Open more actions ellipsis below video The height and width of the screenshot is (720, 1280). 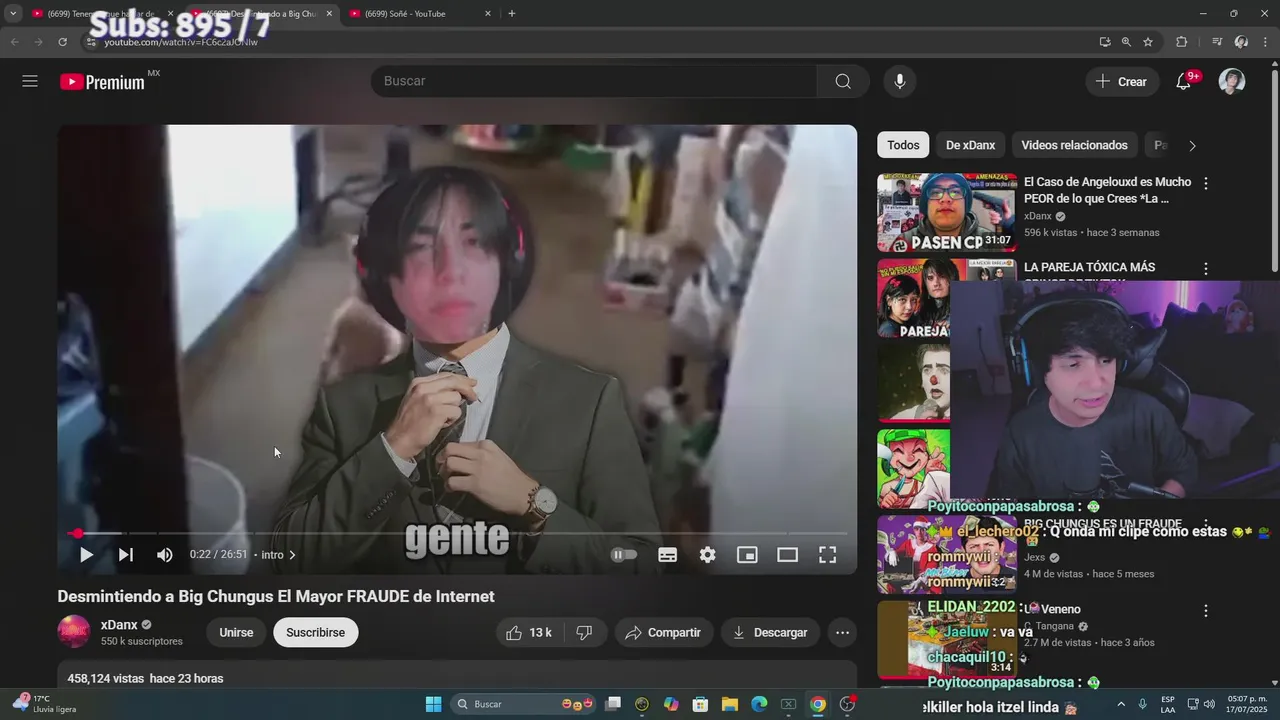click(842, 632)
